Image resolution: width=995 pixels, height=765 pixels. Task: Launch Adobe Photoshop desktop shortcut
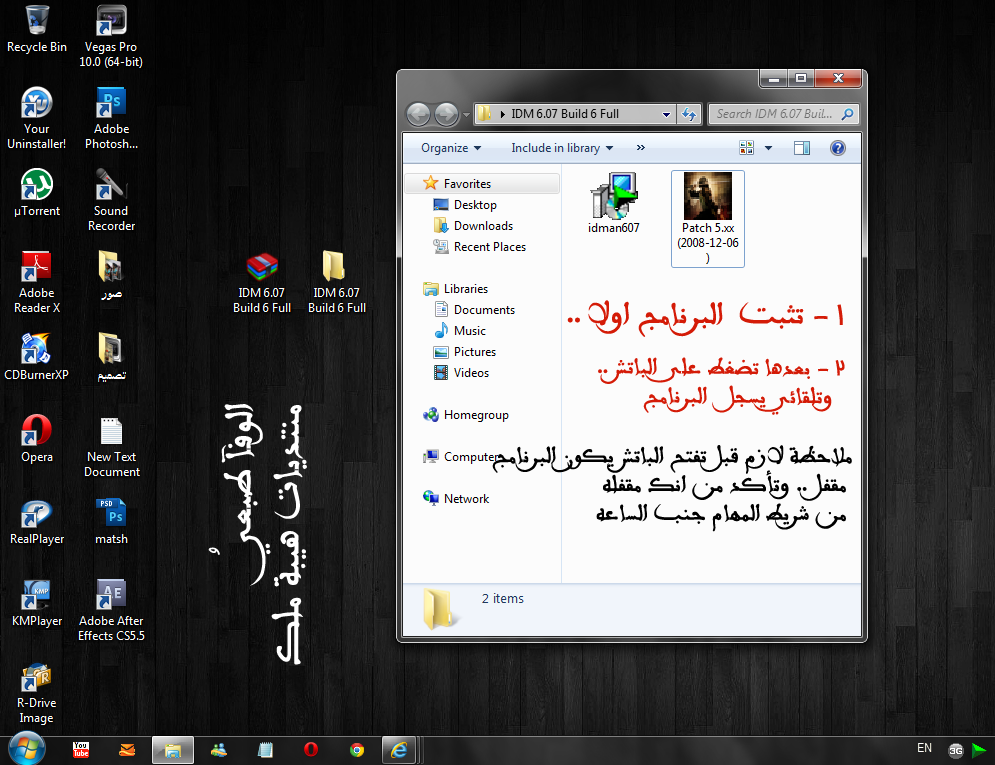[111, 118]
